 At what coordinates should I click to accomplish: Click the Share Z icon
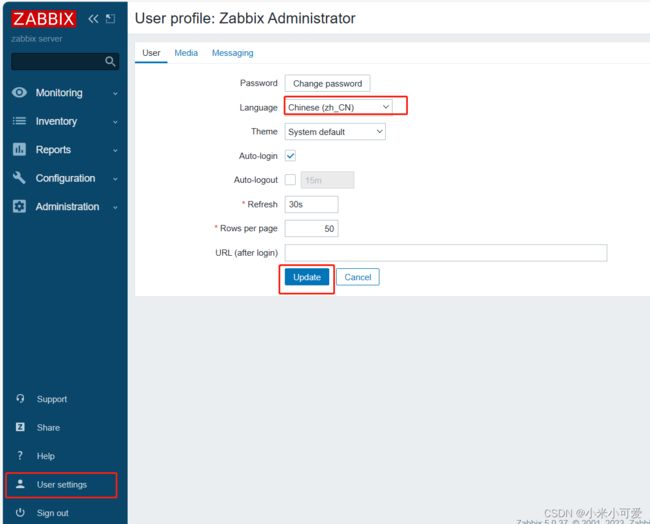[20, 427]
